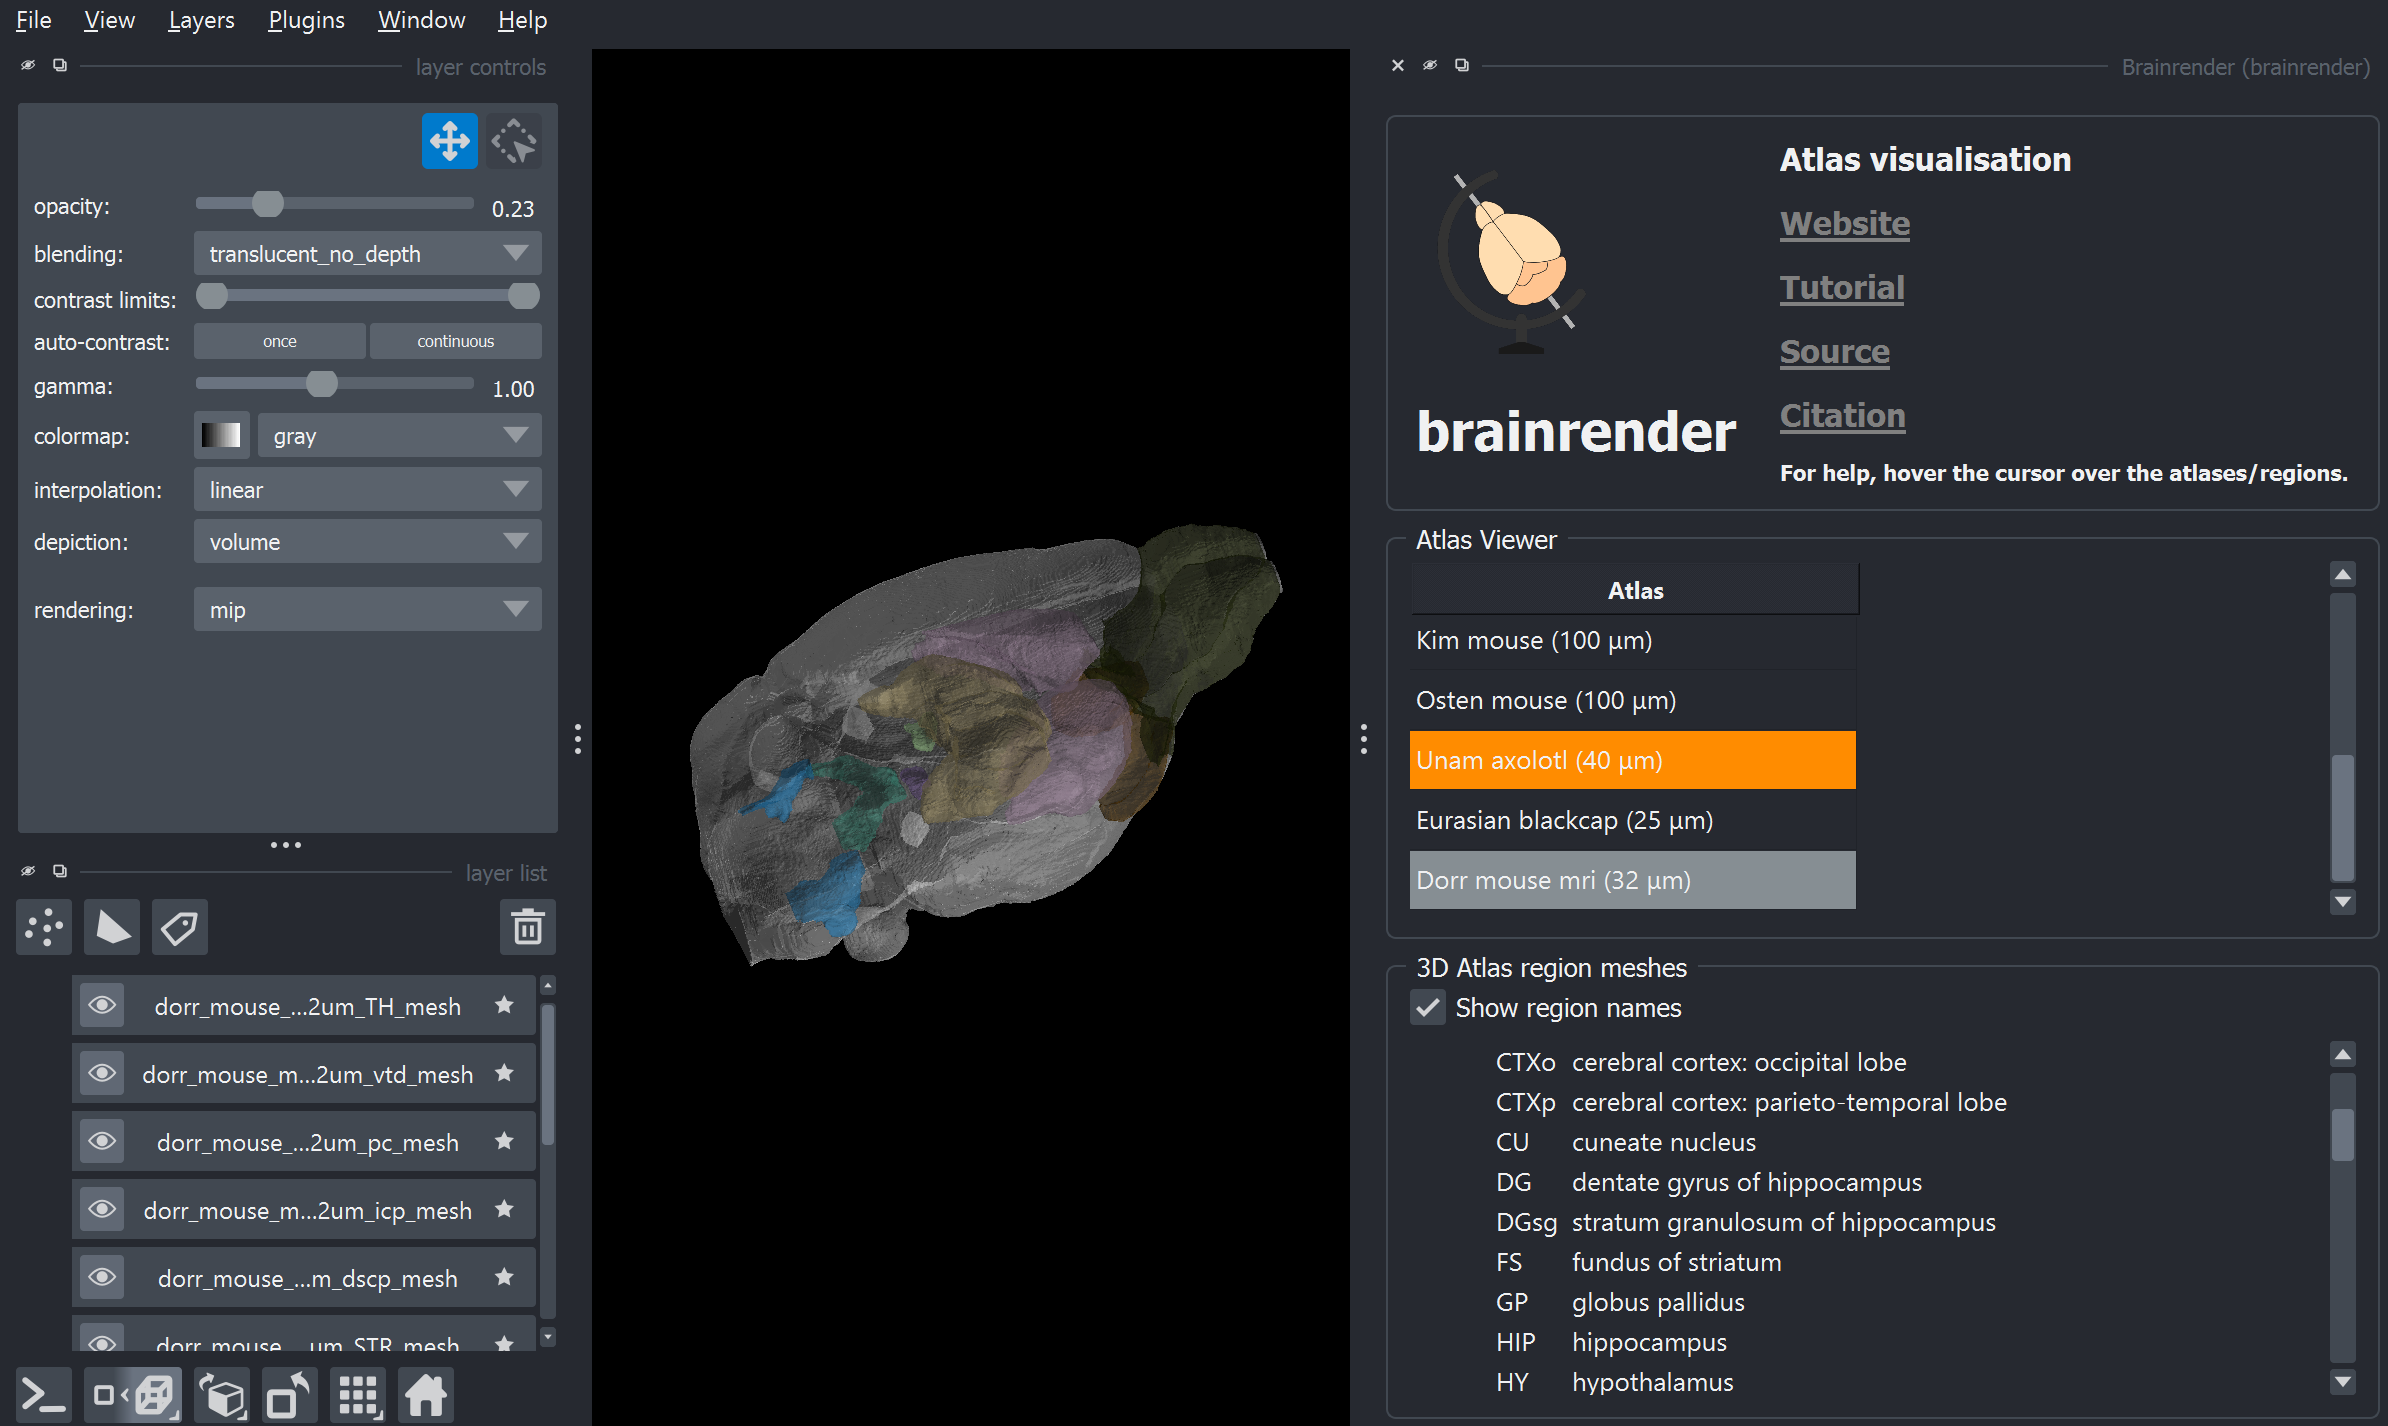Activate the transform mode in layer controls
The image size is (2388, 1426).
(514, 141)
